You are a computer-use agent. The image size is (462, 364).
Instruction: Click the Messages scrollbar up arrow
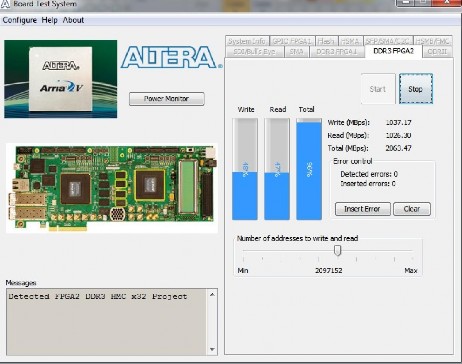(212, 295)
